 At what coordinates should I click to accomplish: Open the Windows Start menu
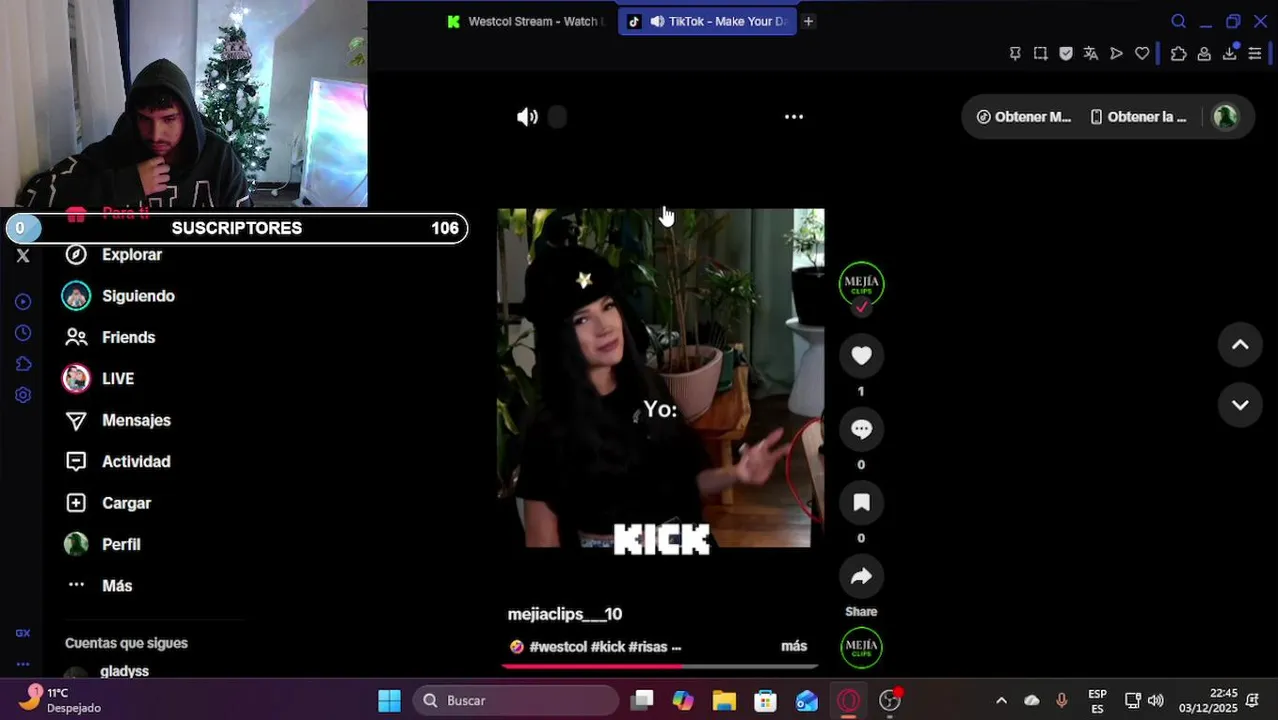coord(389,701)
